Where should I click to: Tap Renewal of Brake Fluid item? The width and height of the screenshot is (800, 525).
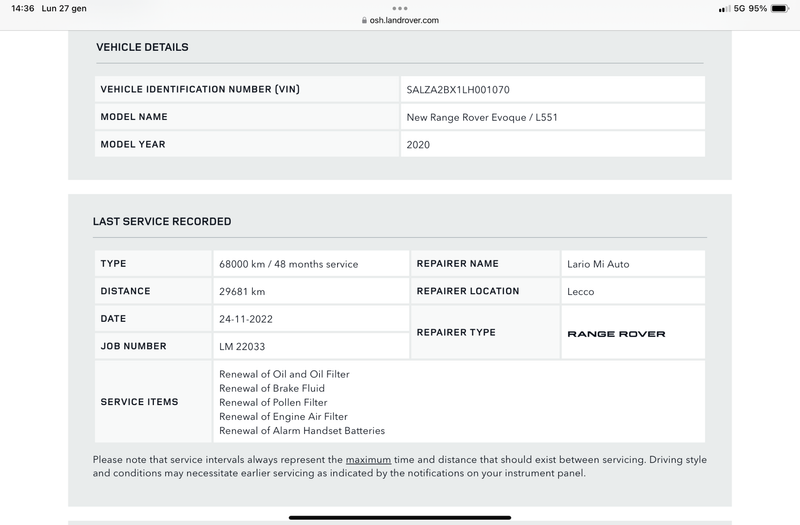(x=271, y=388)
